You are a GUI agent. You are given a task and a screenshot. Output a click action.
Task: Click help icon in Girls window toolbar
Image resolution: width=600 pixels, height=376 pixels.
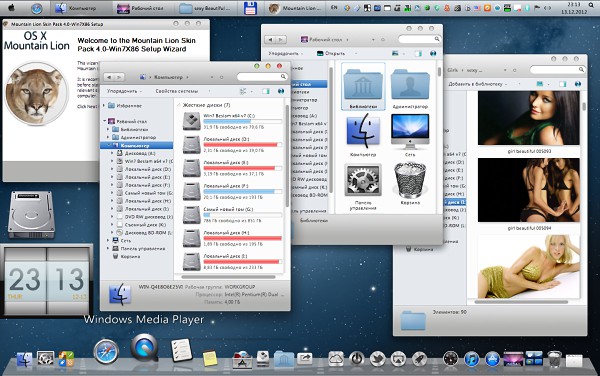pyautogui.click(x=578, y=84)
